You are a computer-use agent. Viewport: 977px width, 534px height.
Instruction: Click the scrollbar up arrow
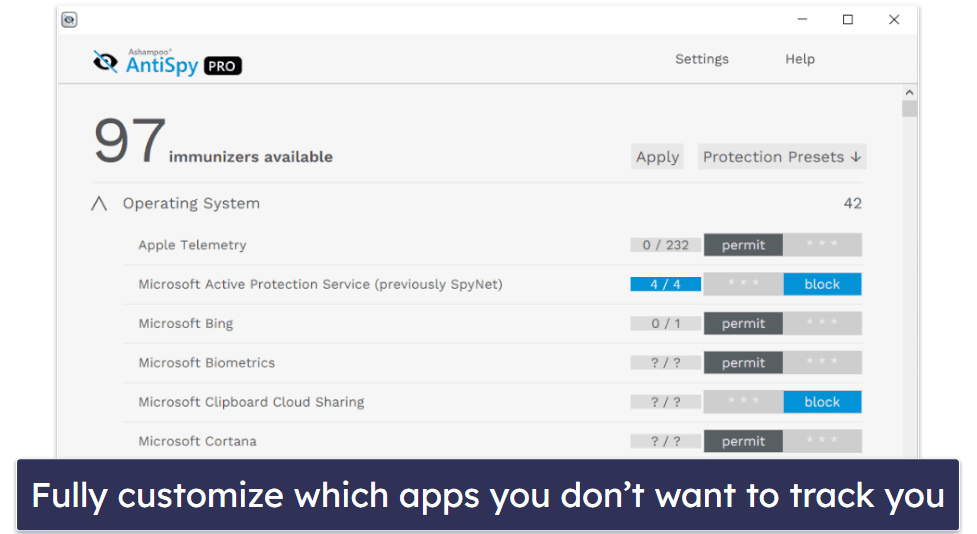click(x=909, y=92)
